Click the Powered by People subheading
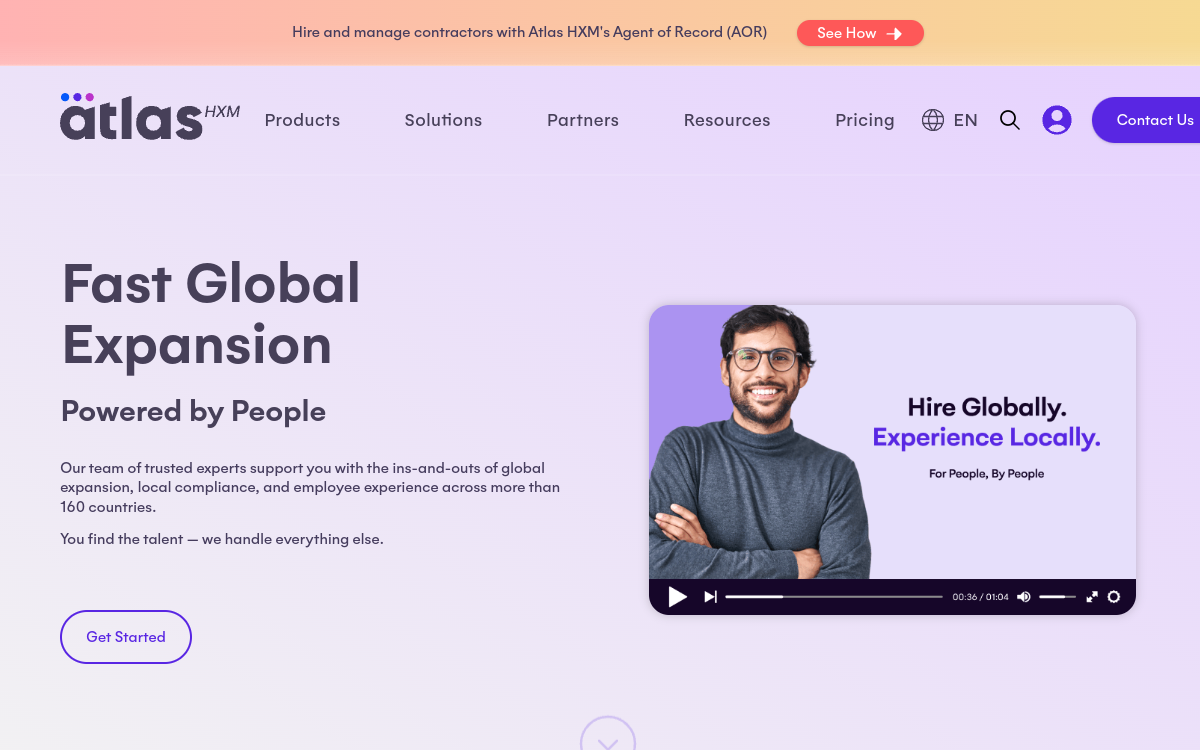This screenshot has height=750, width=1200. [x=194, y=411]
